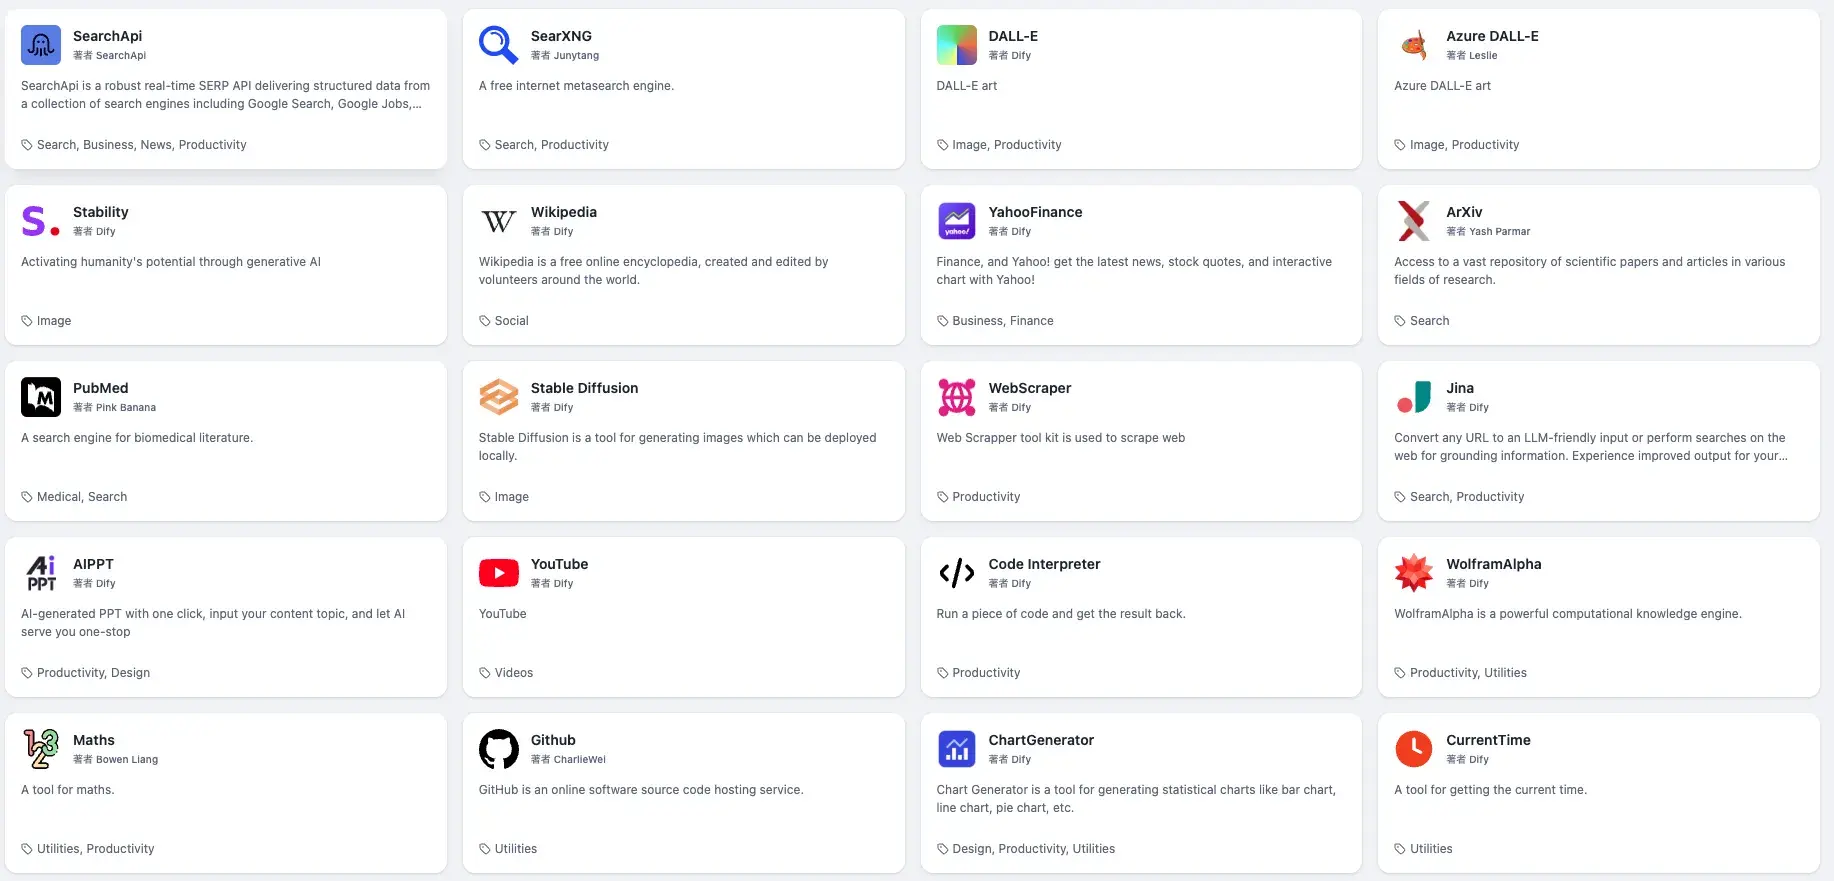Click the SearXNG magnifier icon
The width and height of the screenshot is (1834, 881).
498,45
